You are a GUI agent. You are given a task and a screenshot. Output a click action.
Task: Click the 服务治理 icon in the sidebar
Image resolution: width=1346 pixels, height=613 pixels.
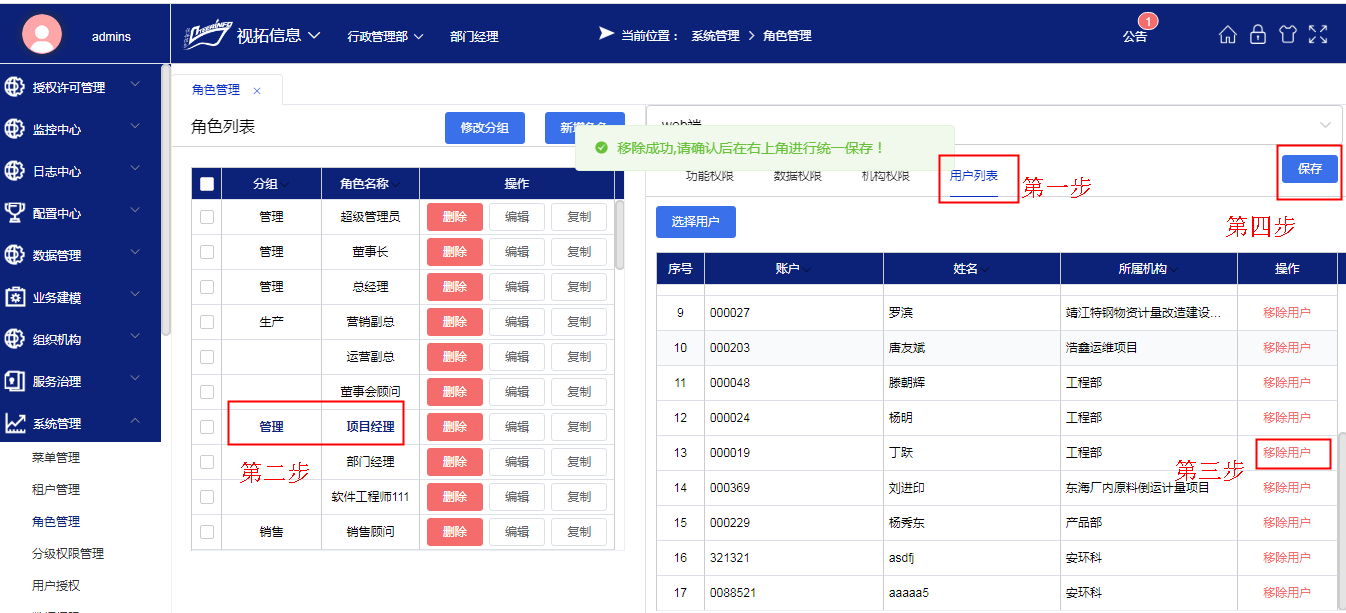14,381
